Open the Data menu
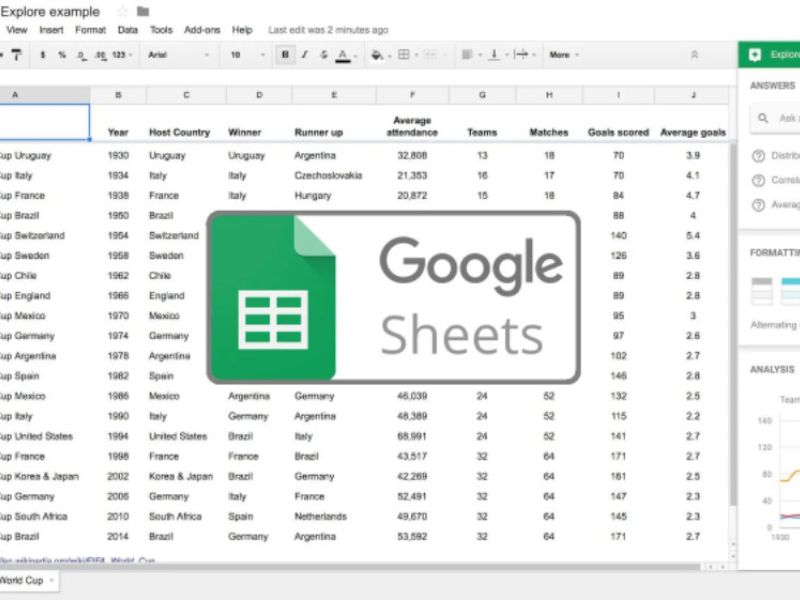The image size is (800, 600). tap(128, 30)
